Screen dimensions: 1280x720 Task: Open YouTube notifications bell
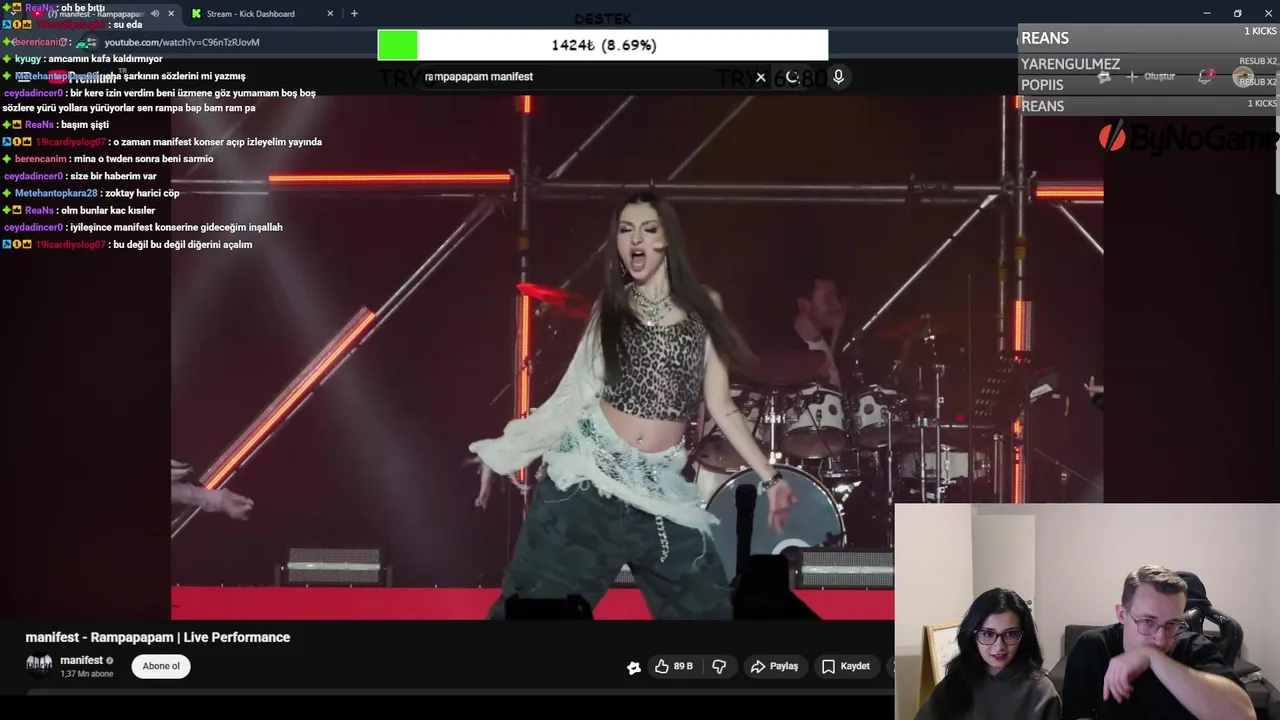point(1206,77)
